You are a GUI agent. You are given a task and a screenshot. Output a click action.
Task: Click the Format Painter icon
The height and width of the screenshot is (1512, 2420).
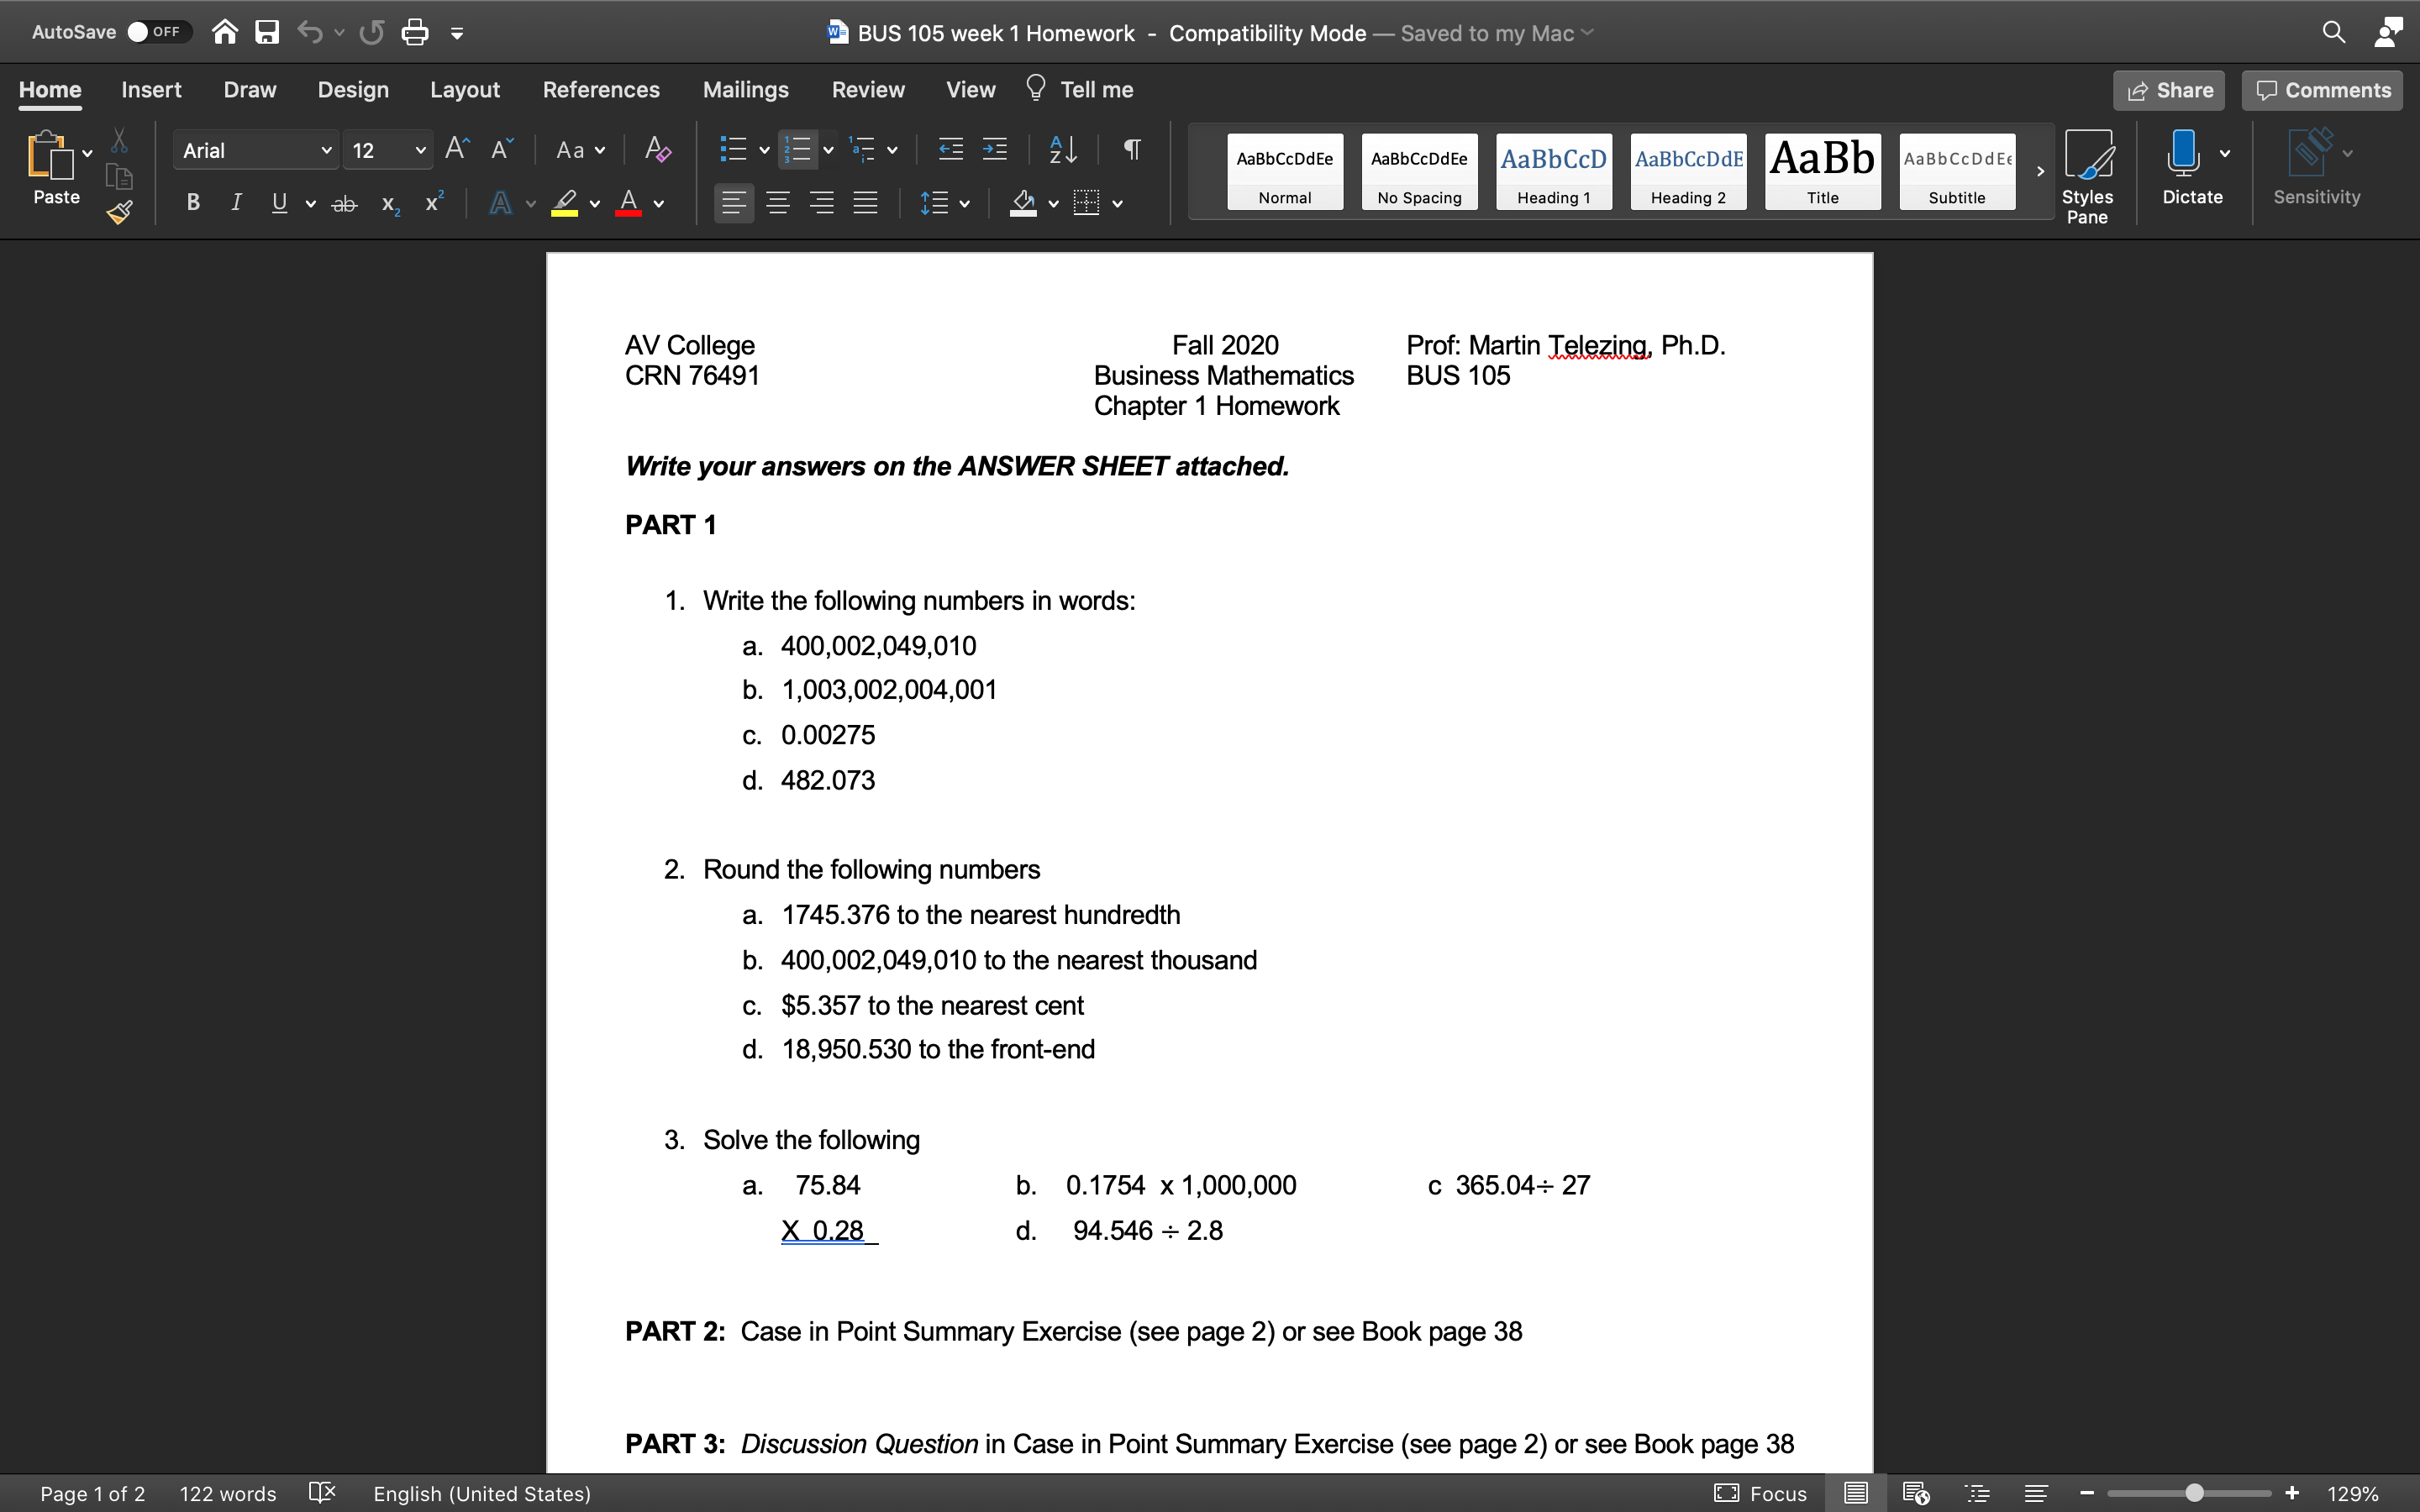click(119, 212)
